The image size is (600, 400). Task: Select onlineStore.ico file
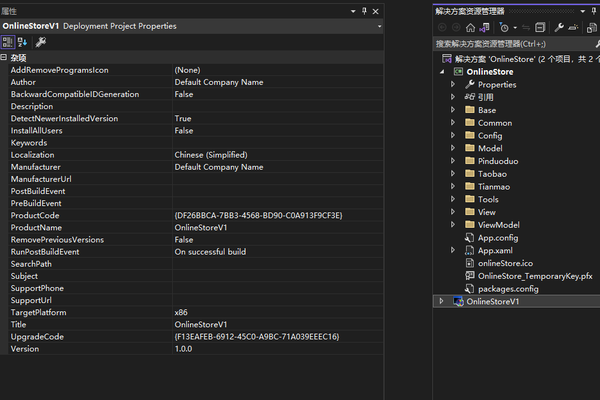click(x=507, y=263)
